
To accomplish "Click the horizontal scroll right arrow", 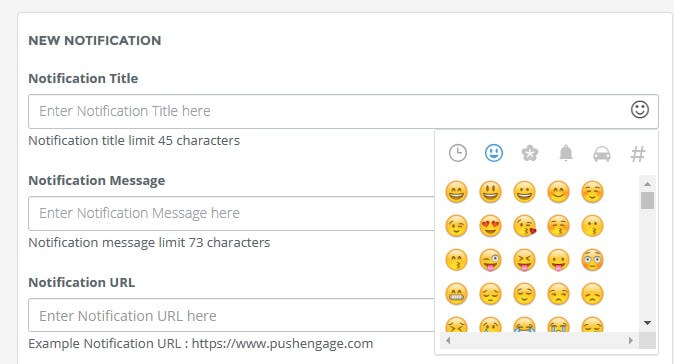I will tap(631, 340).
